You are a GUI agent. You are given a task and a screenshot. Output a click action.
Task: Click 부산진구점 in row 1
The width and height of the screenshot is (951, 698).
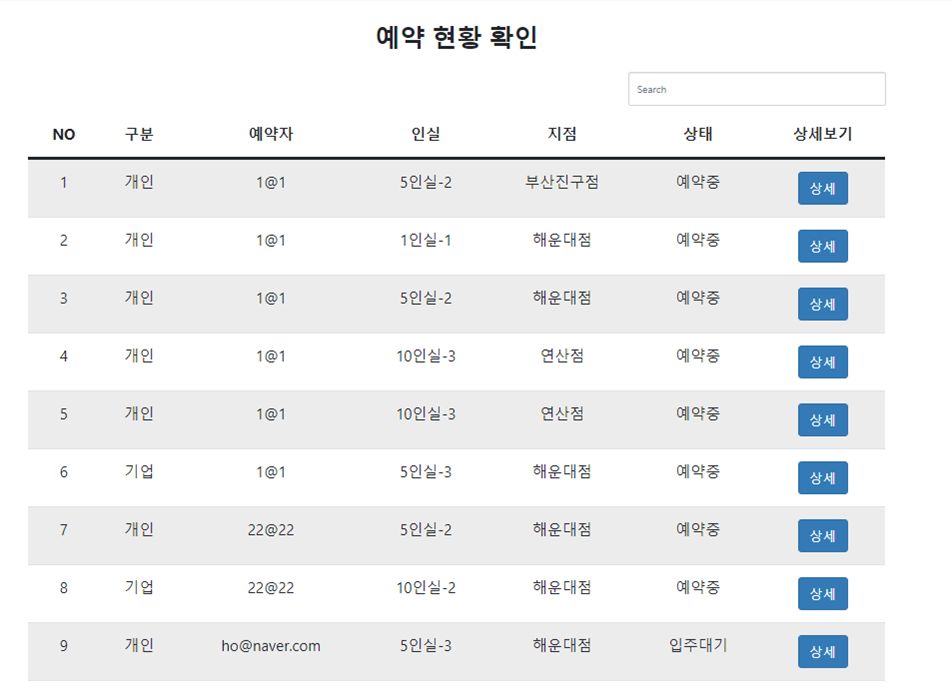tap(562, 182)
